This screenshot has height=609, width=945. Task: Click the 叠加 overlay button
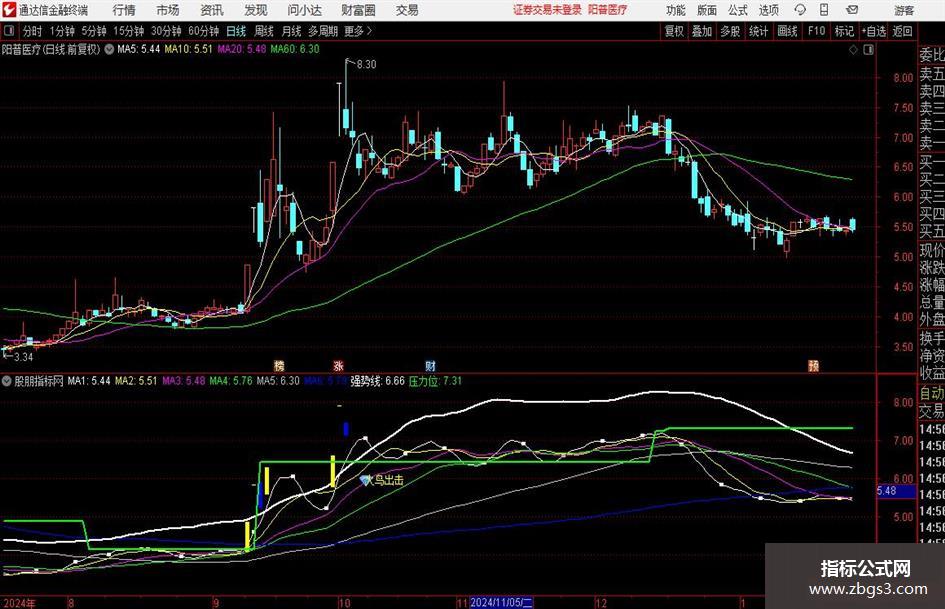(702, 31)
